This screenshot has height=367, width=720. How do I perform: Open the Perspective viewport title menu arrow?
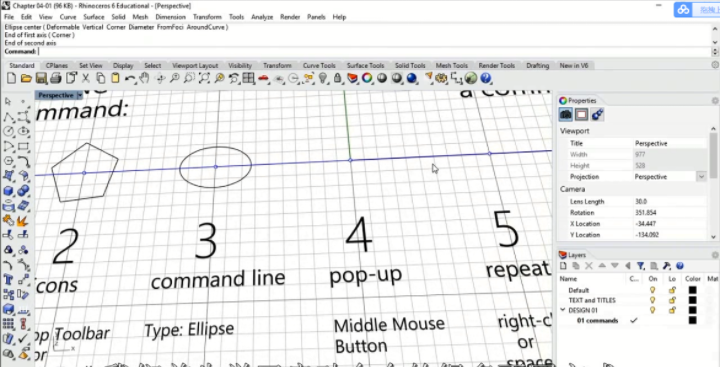point(79,95)
